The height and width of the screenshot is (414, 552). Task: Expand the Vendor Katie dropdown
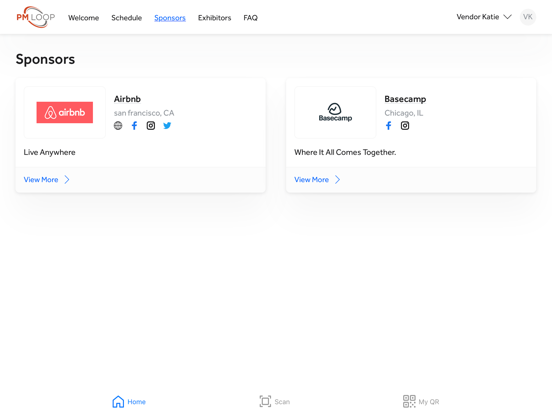coord(484,17)
